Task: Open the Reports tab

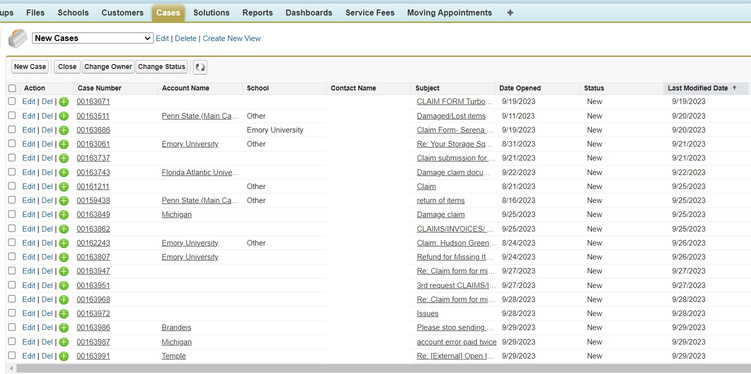Action: (x=257, y=13)
